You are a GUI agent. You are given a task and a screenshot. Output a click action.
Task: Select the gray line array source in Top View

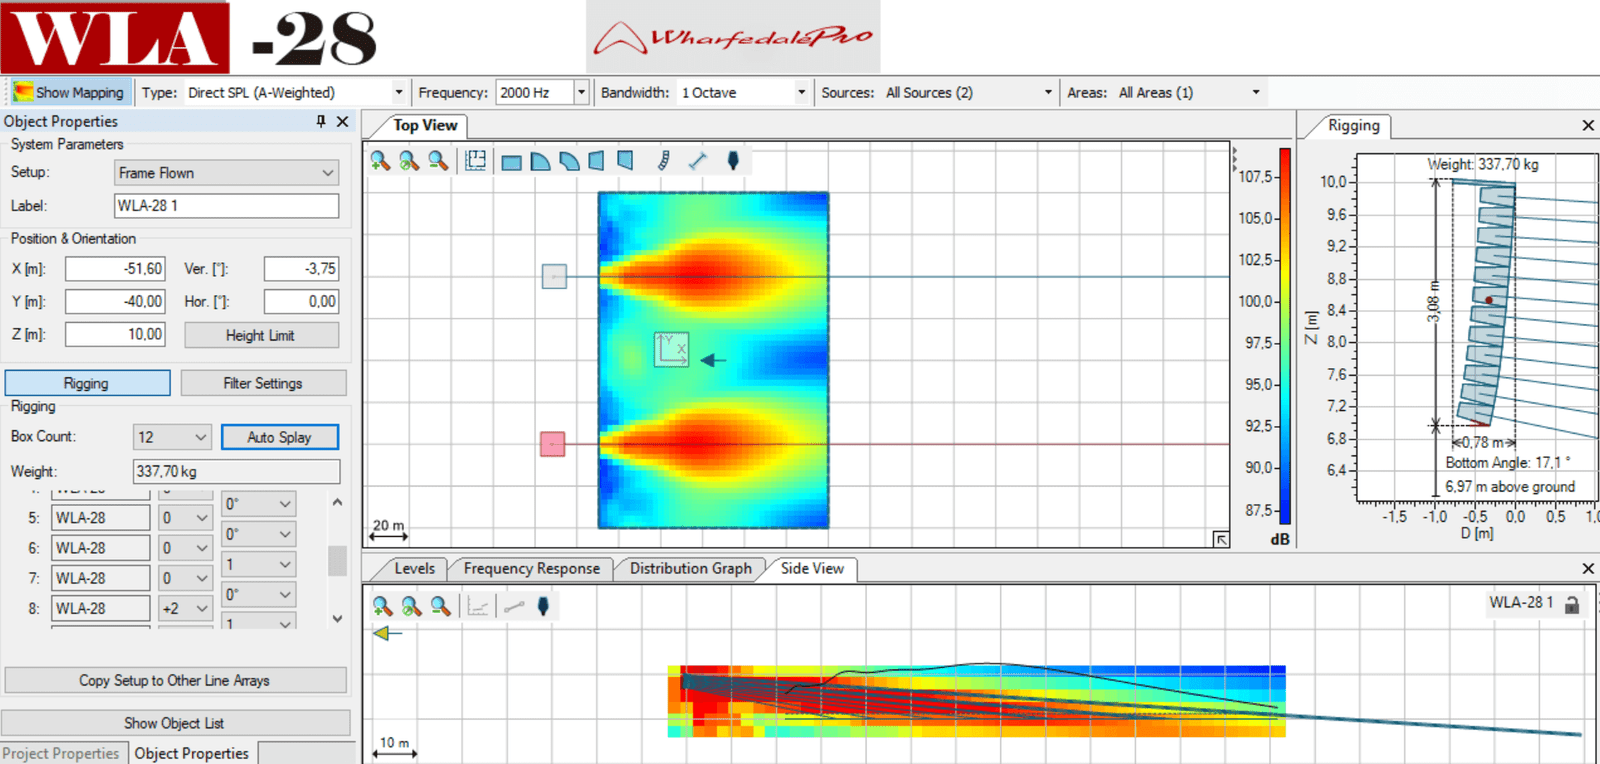[x=554, y=276]
